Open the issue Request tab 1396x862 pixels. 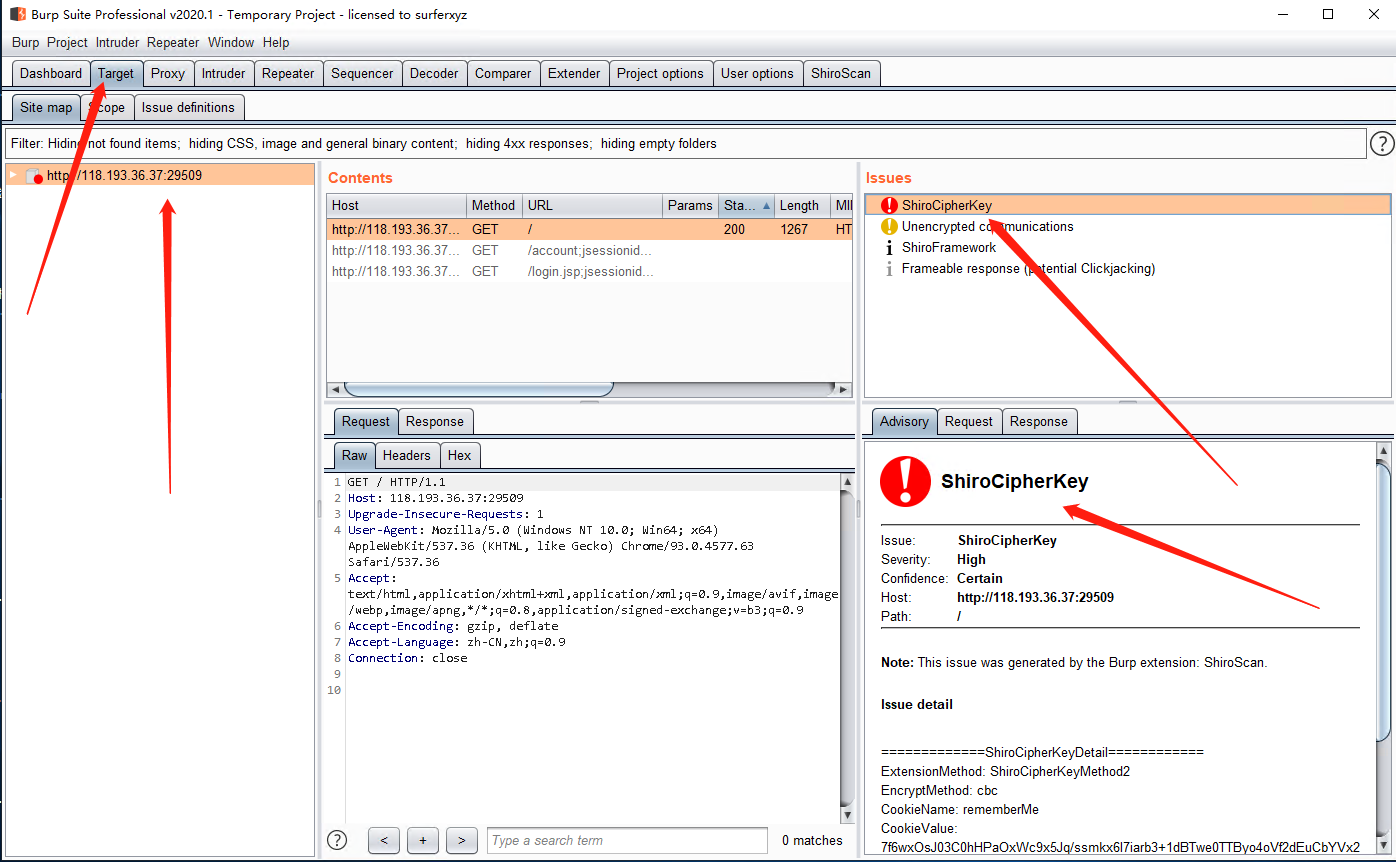[969, 421]
